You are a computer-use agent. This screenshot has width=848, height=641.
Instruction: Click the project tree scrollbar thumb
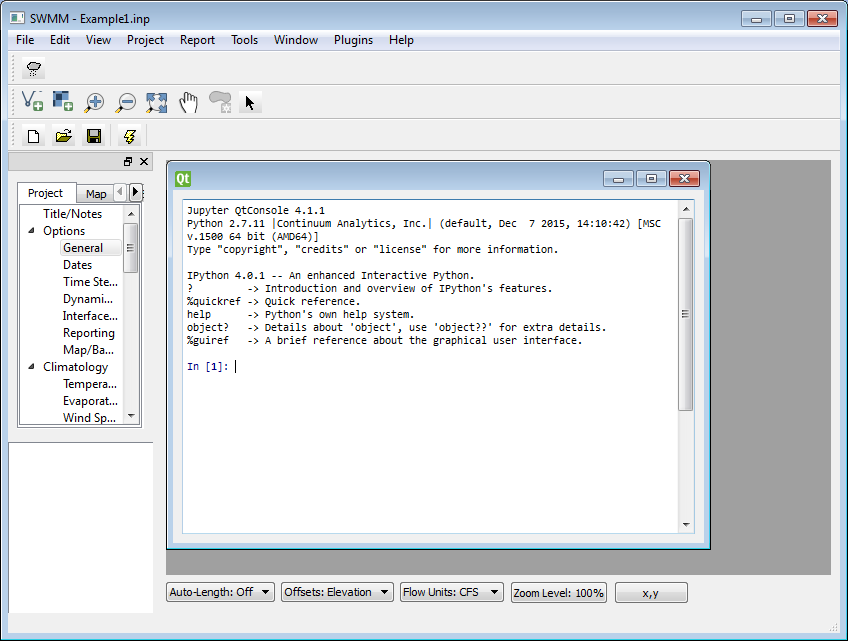point(130,248)
